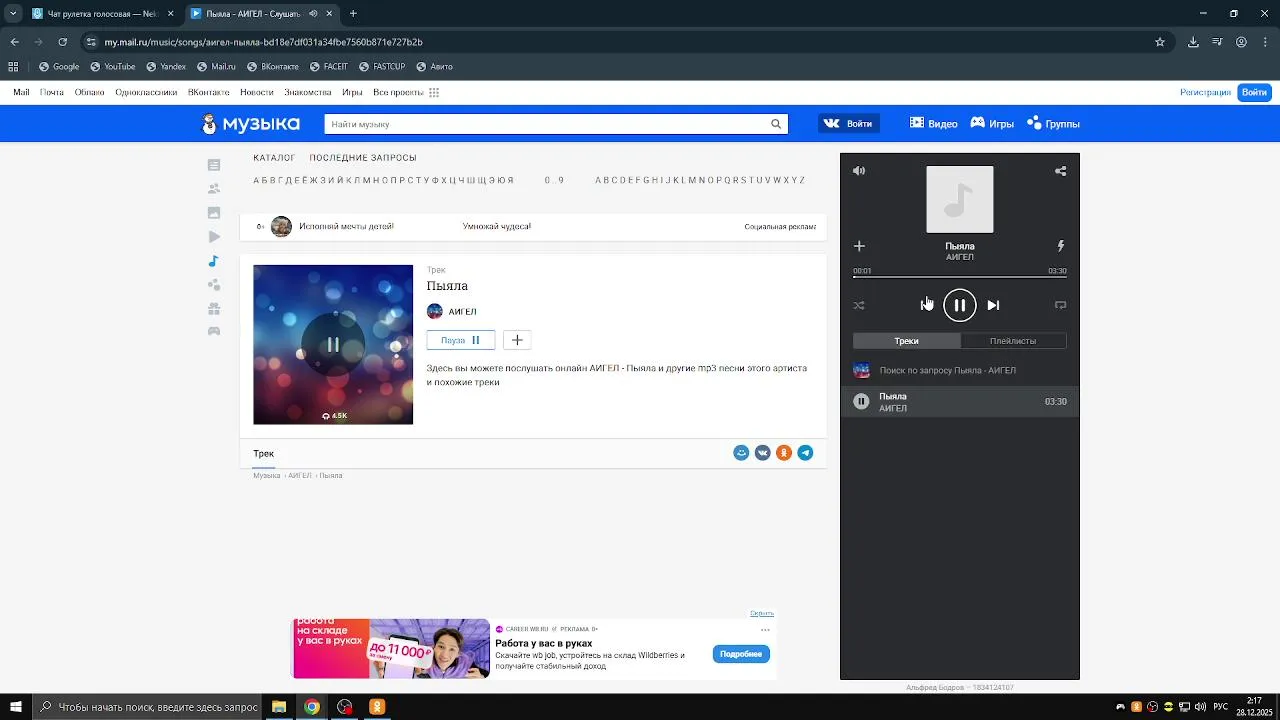1280x720 pixels.
Task: Seek along the track progress bar
Action: (960, 276)
